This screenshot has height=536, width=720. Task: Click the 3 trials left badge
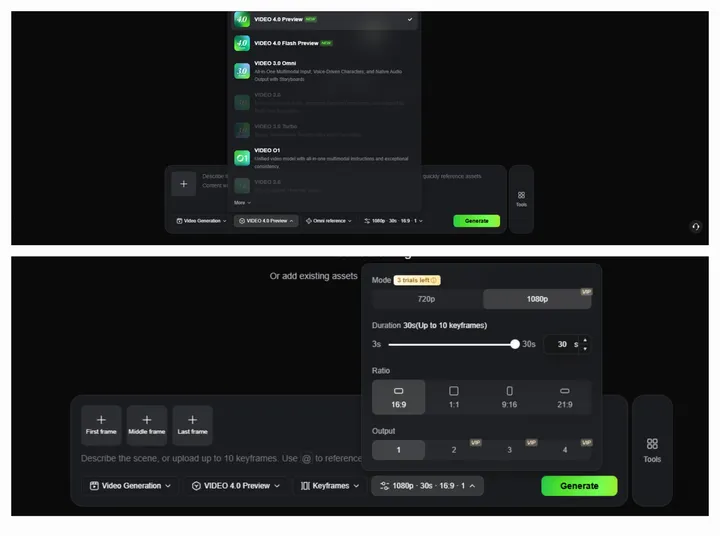[x=417, y=280]
